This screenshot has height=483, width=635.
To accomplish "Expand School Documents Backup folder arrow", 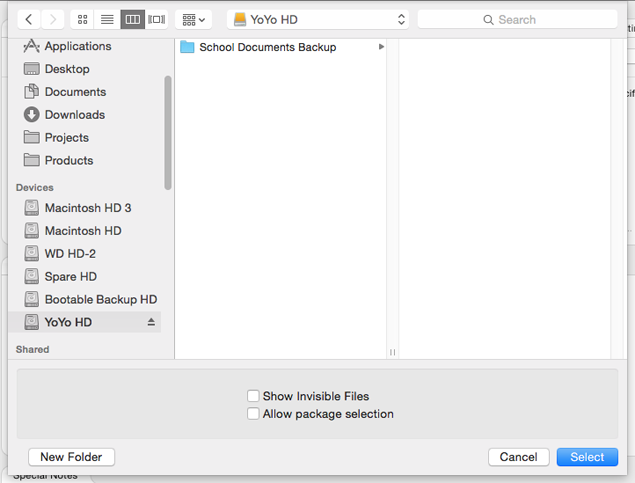I will 381,47.
